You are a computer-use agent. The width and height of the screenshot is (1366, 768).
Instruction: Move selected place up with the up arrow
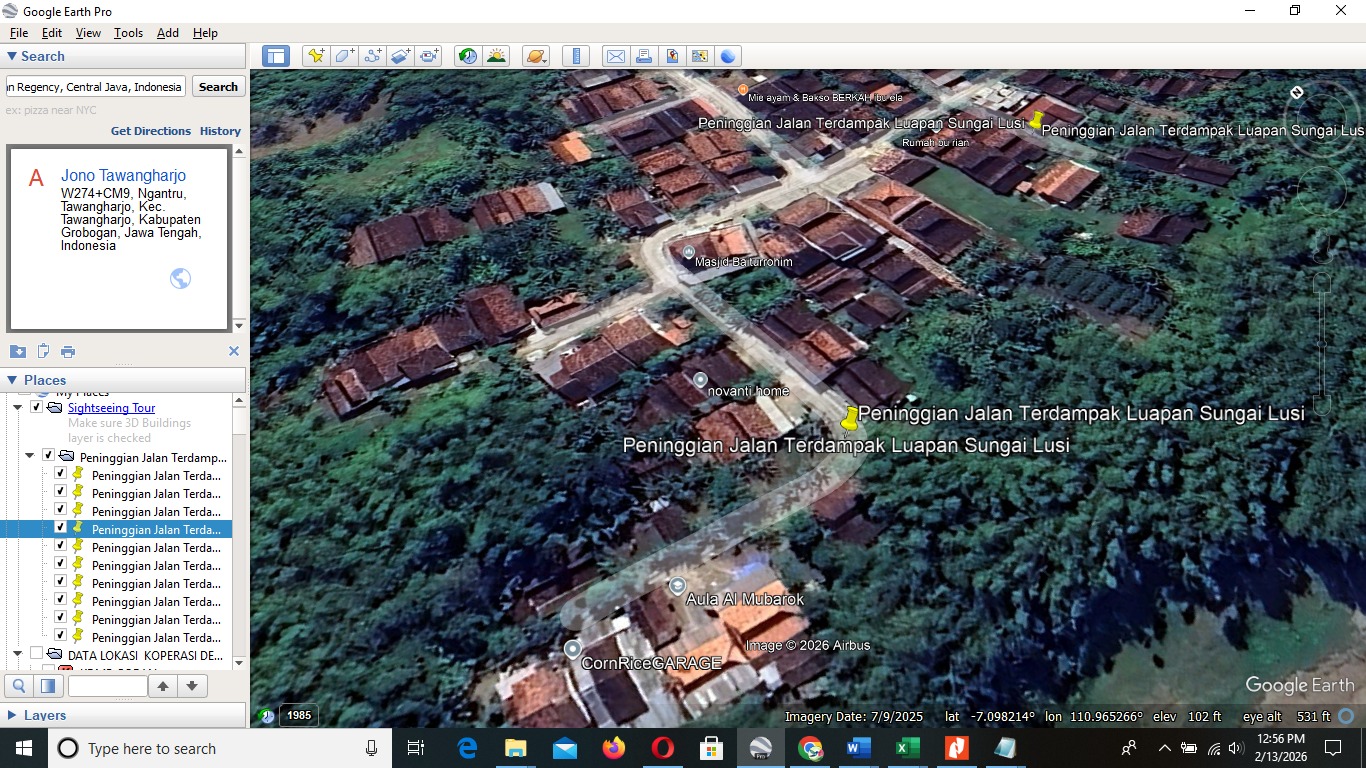(163, 686)
